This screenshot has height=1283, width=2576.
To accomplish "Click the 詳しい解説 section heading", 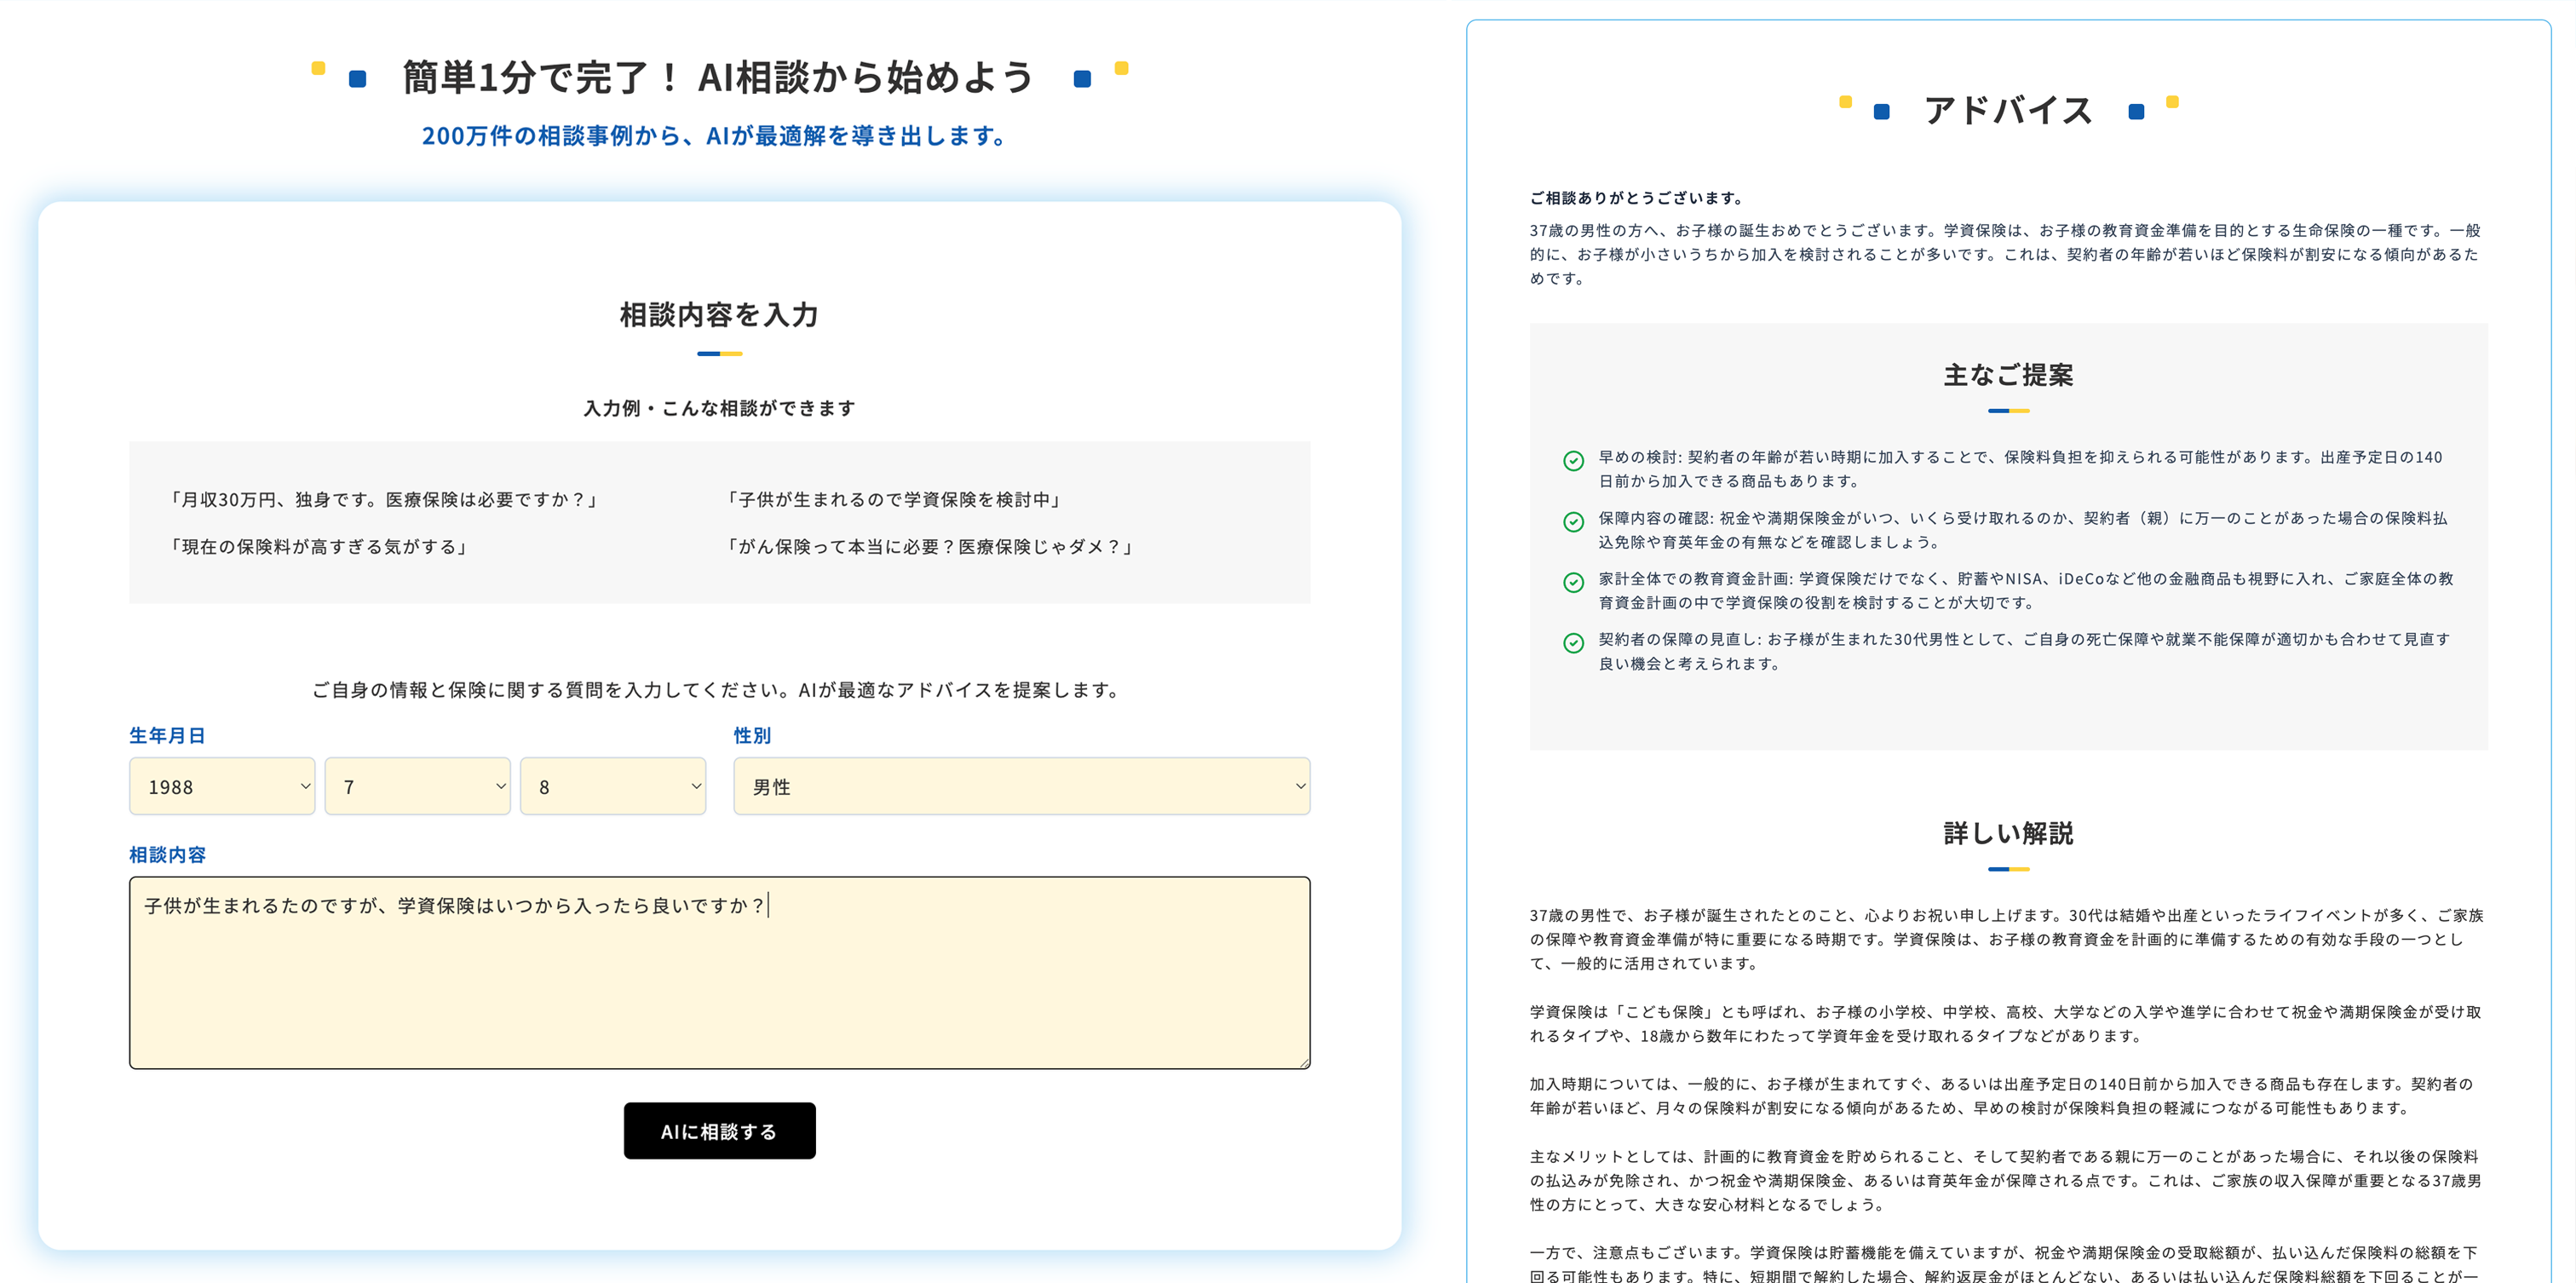I will tap(2008, 833).
